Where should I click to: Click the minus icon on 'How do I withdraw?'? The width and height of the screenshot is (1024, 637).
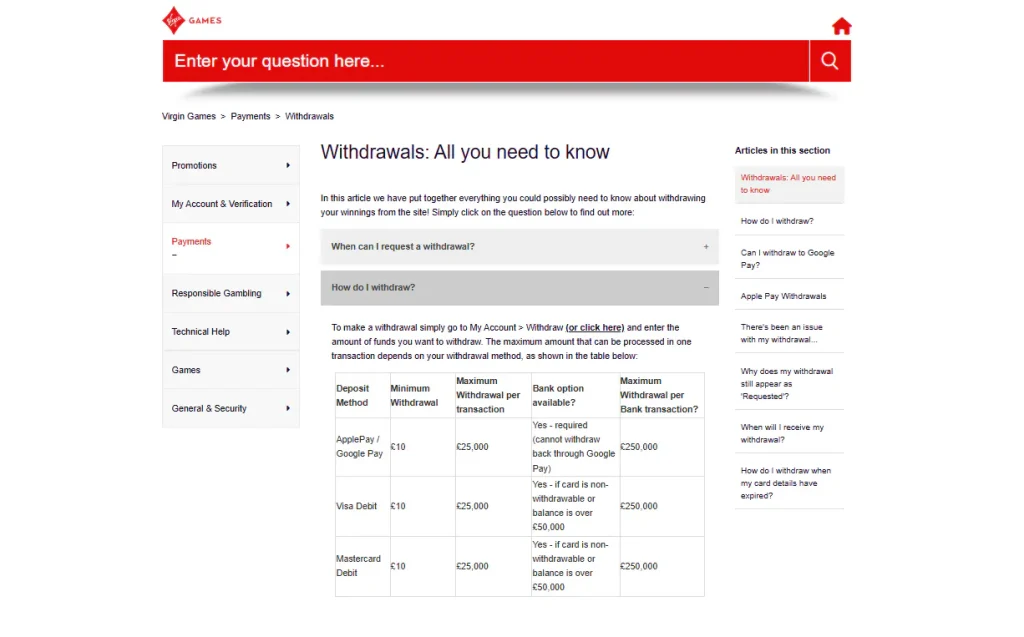point(706,287)
